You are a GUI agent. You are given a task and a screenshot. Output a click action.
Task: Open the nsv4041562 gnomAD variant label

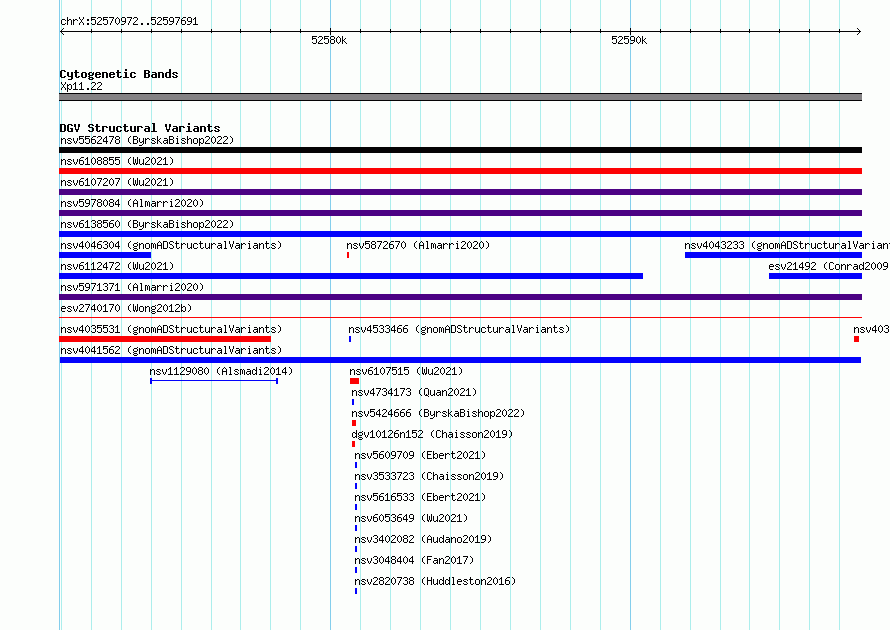click(171, 350)
